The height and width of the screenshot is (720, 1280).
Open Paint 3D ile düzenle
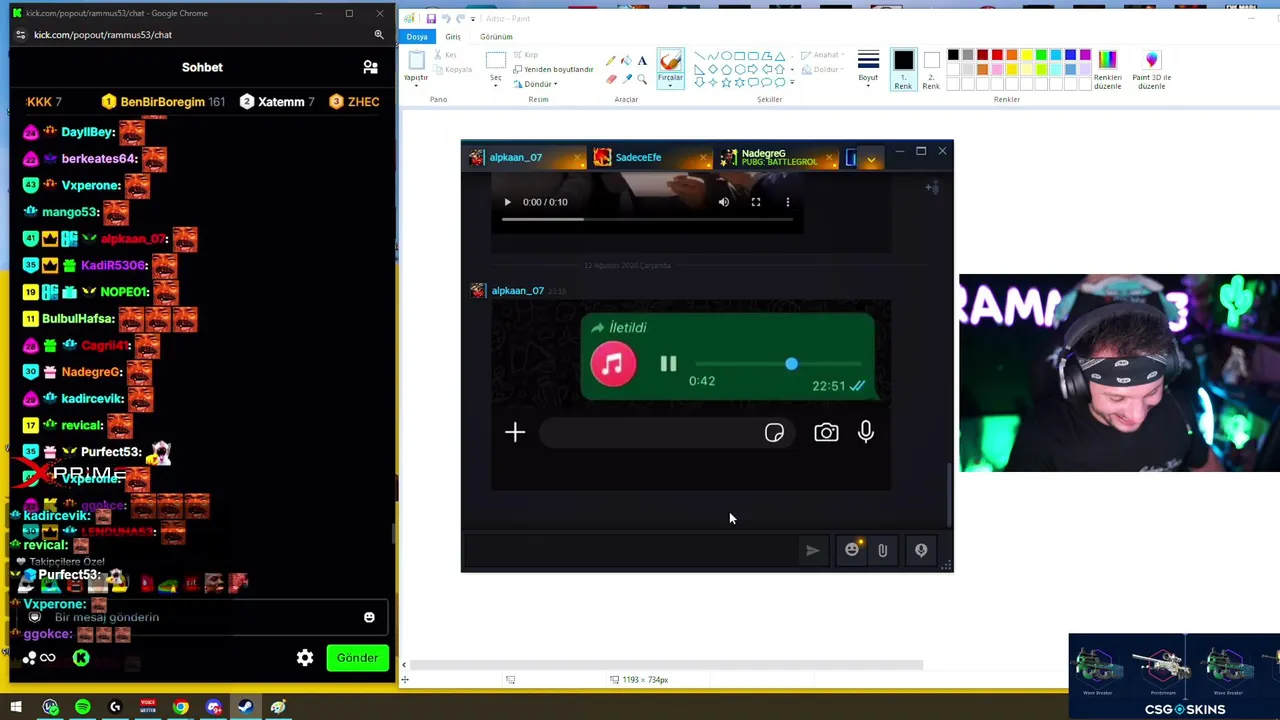click(1151, 69)
